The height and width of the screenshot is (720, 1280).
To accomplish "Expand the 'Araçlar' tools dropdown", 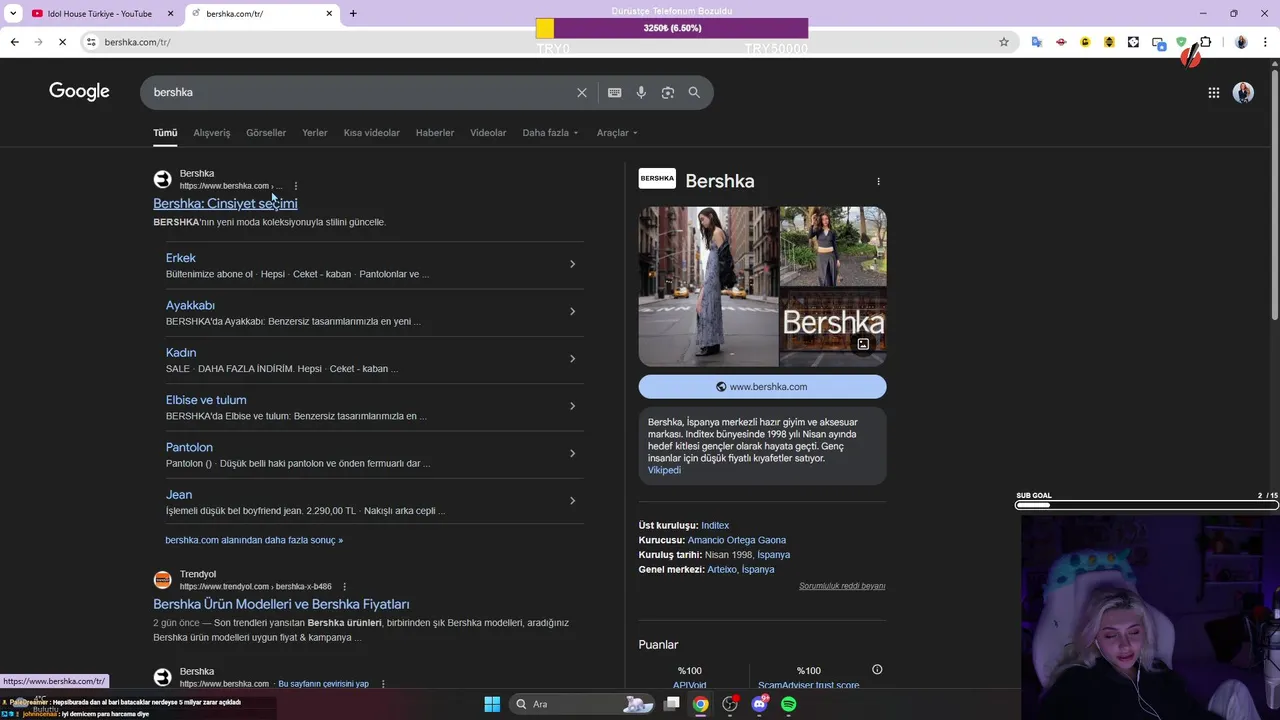I will [x=617, y=133].
